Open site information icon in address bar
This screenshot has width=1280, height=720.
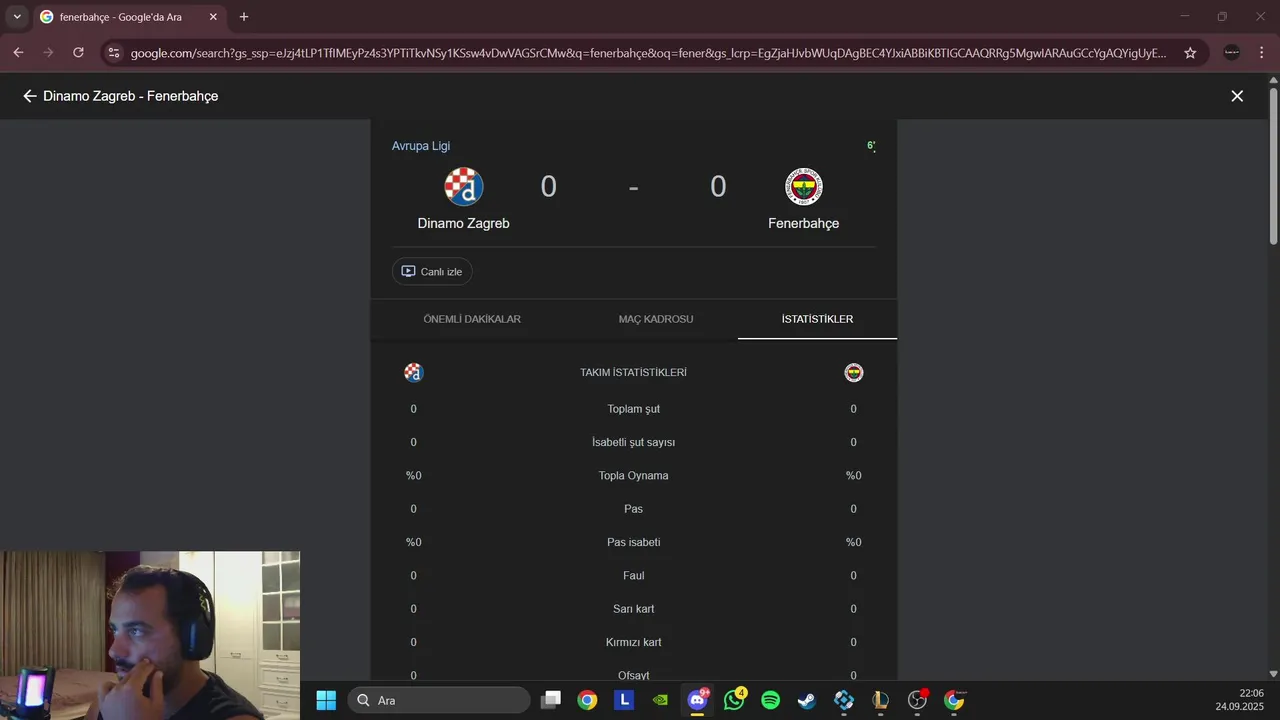click(x=114, y=53)
